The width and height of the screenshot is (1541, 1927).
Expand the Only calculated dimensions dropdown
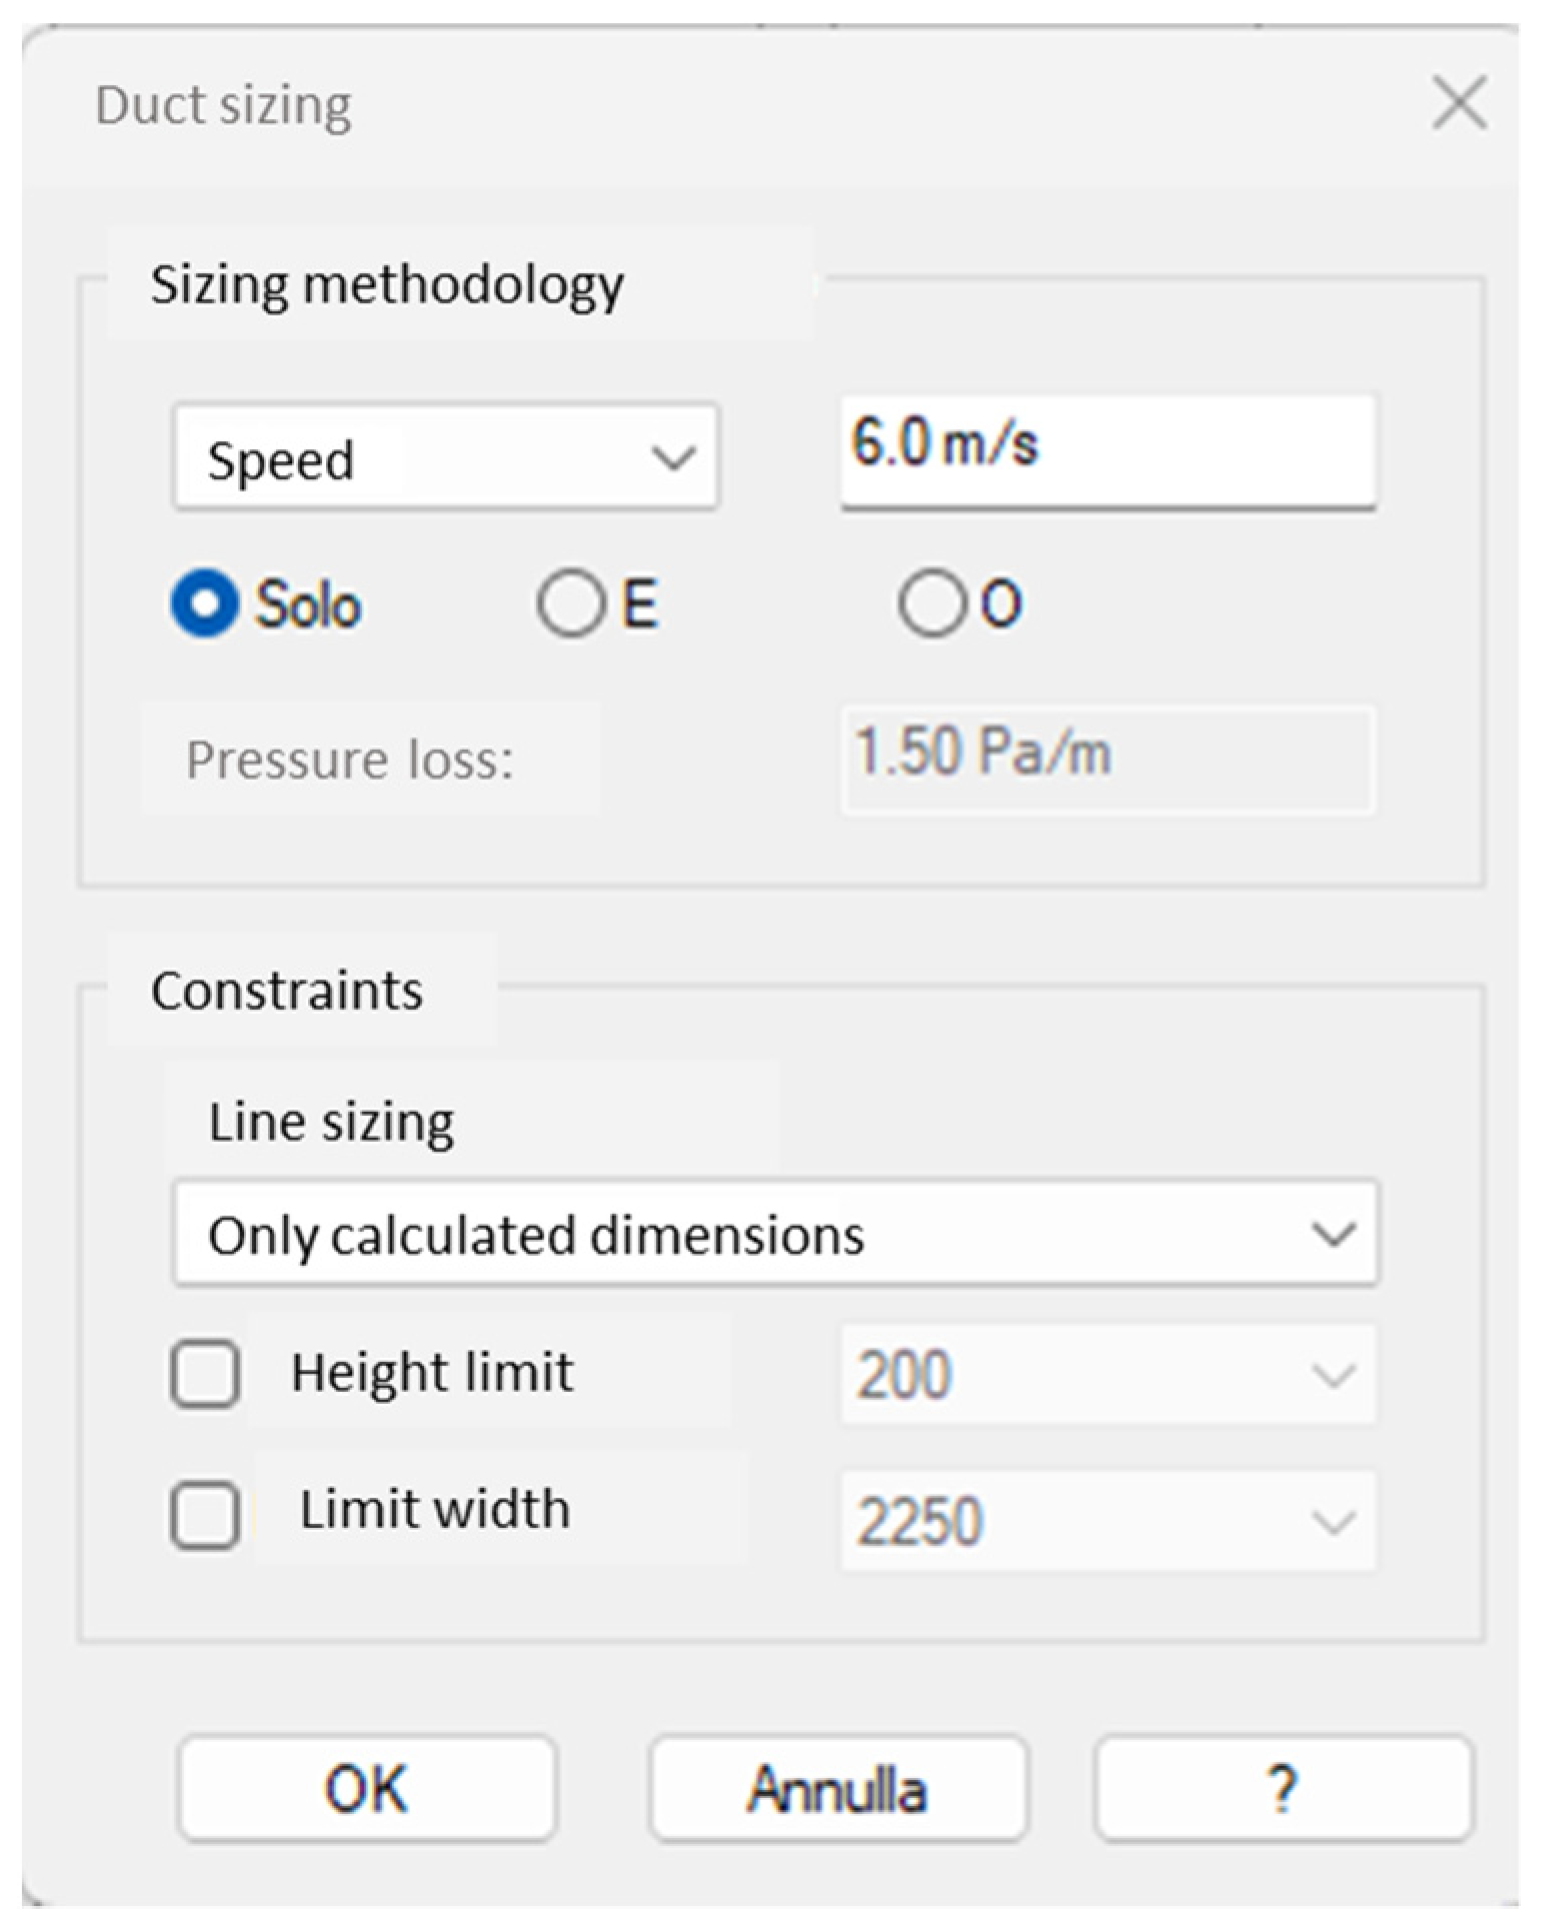click(x=775, y=1234)
